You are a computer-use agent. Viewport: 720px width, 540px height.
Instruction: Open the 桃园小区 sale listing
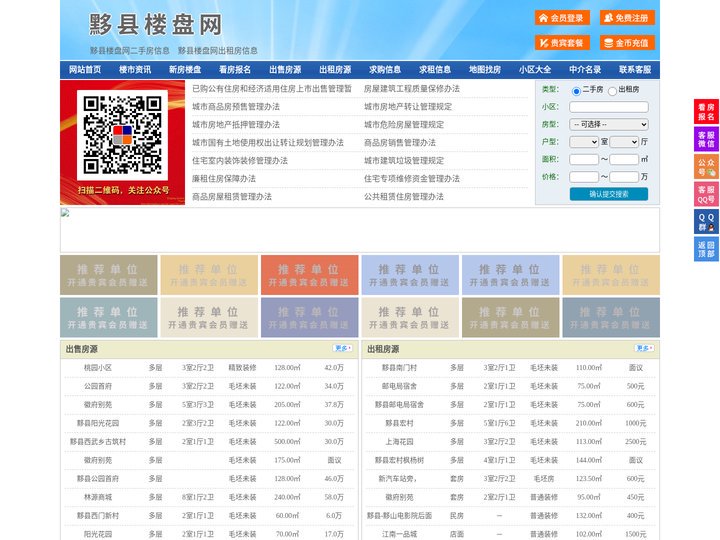click(98, 368)
